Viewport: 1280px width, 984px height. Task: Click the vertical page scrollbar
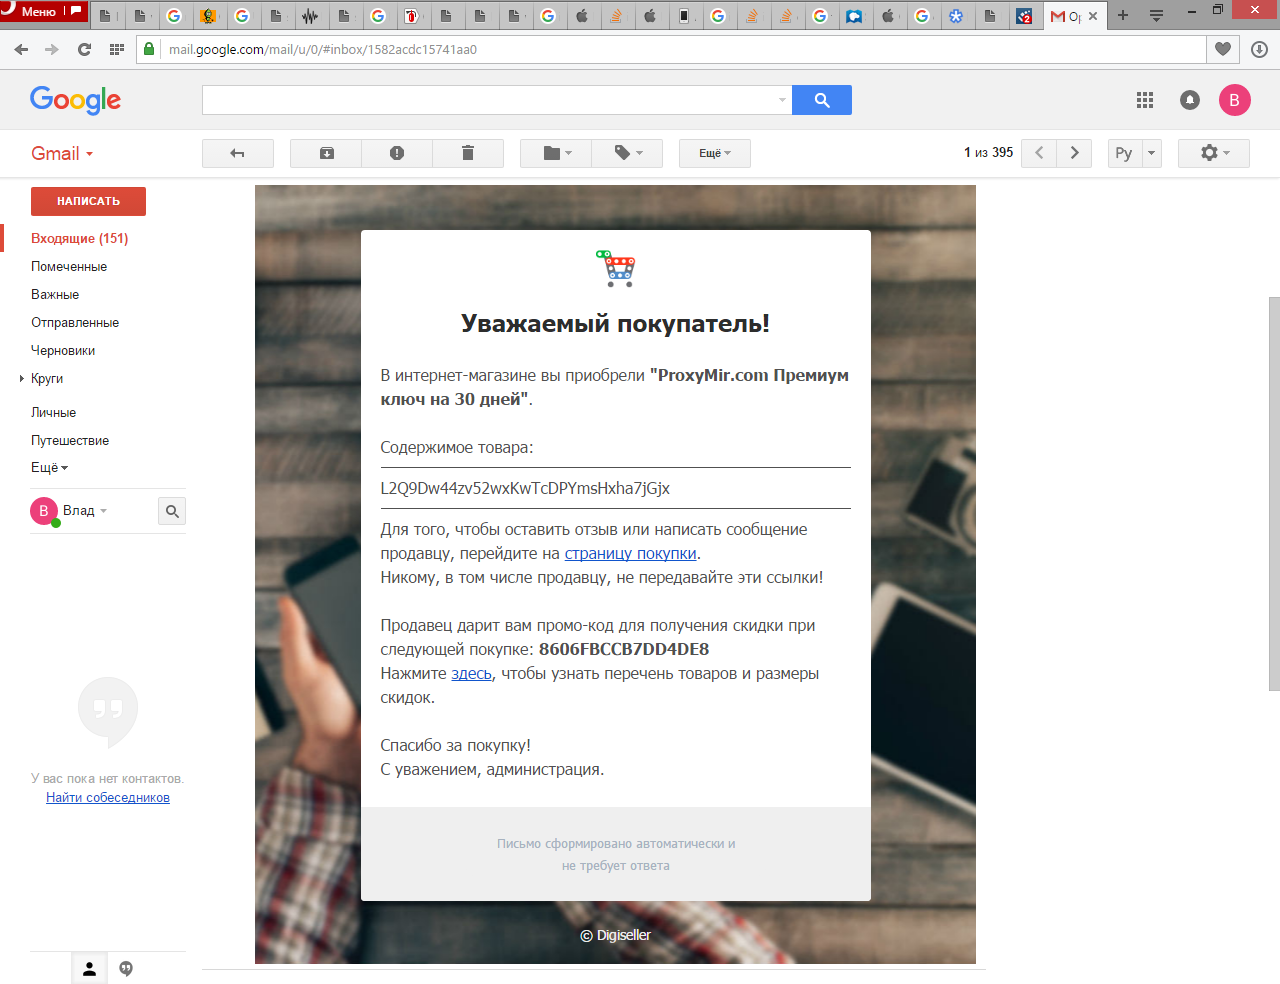1274,493
